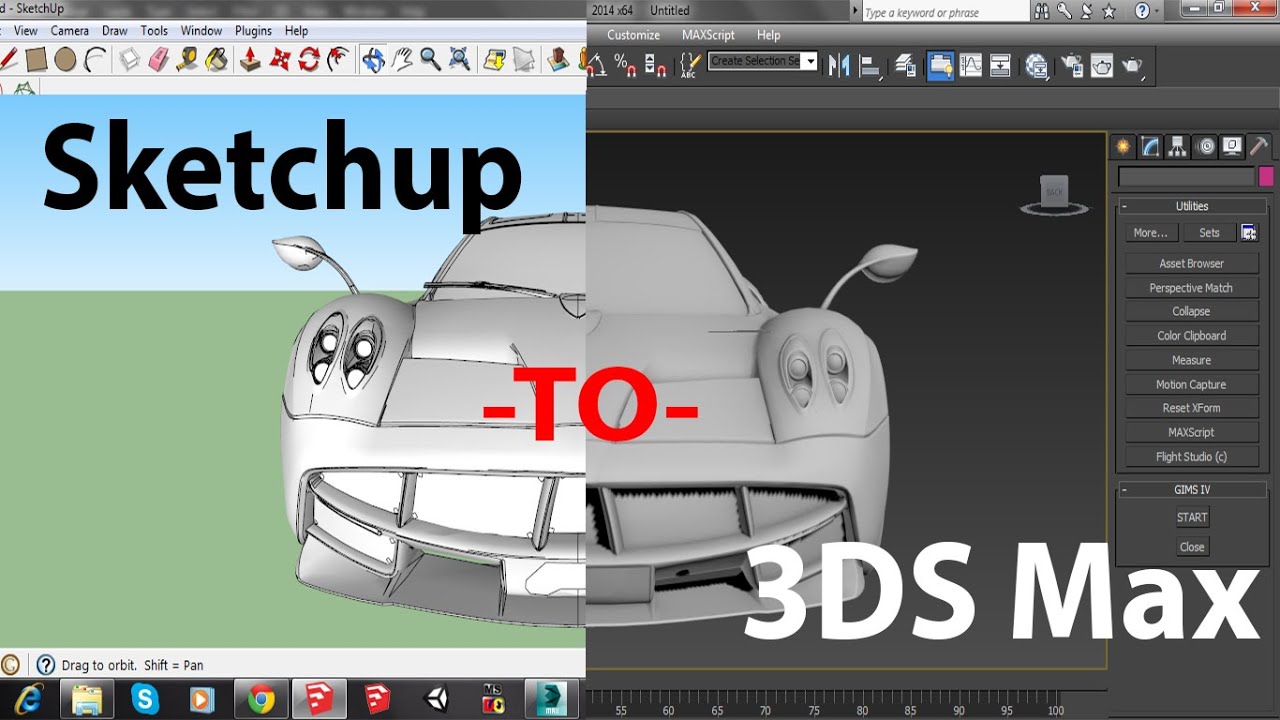Select the SketchUp Arc tool
This screenshot has height=720, width=1280.
pos(95,60)
